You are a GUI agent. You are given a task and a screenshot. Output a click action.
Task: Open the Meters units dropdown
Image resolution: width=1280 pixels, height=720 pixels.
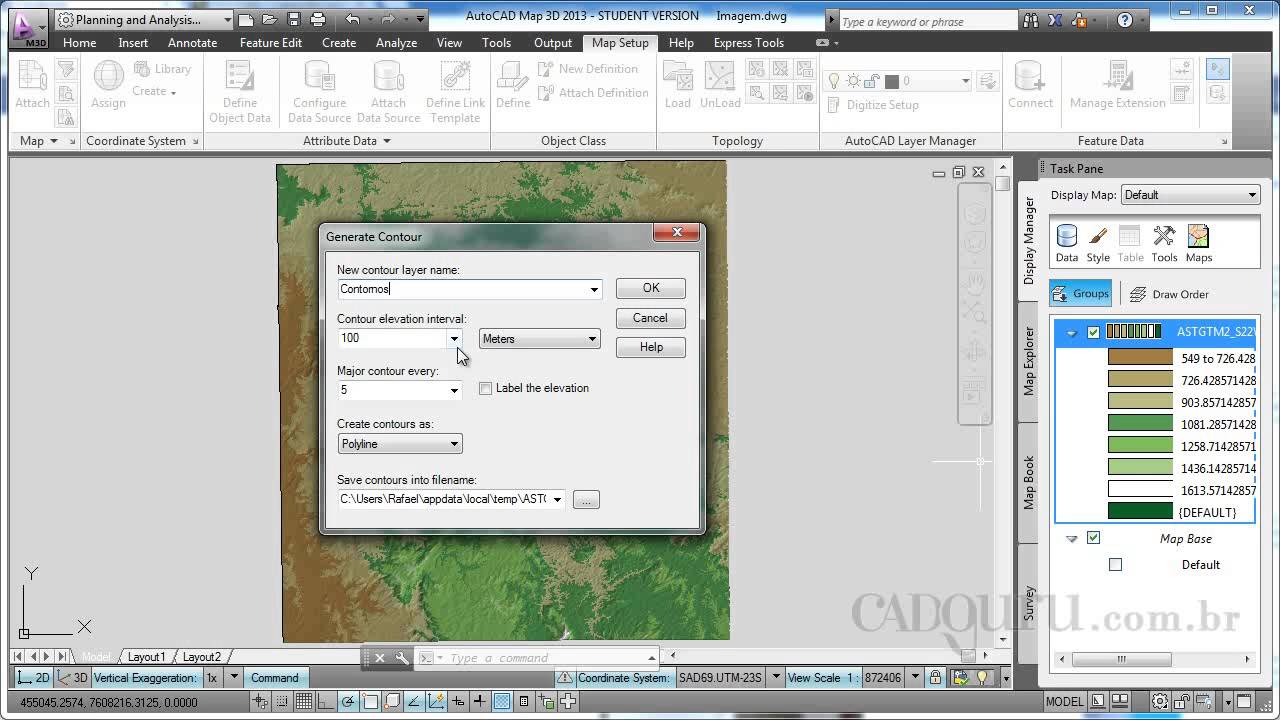click(x=540, y=339)
